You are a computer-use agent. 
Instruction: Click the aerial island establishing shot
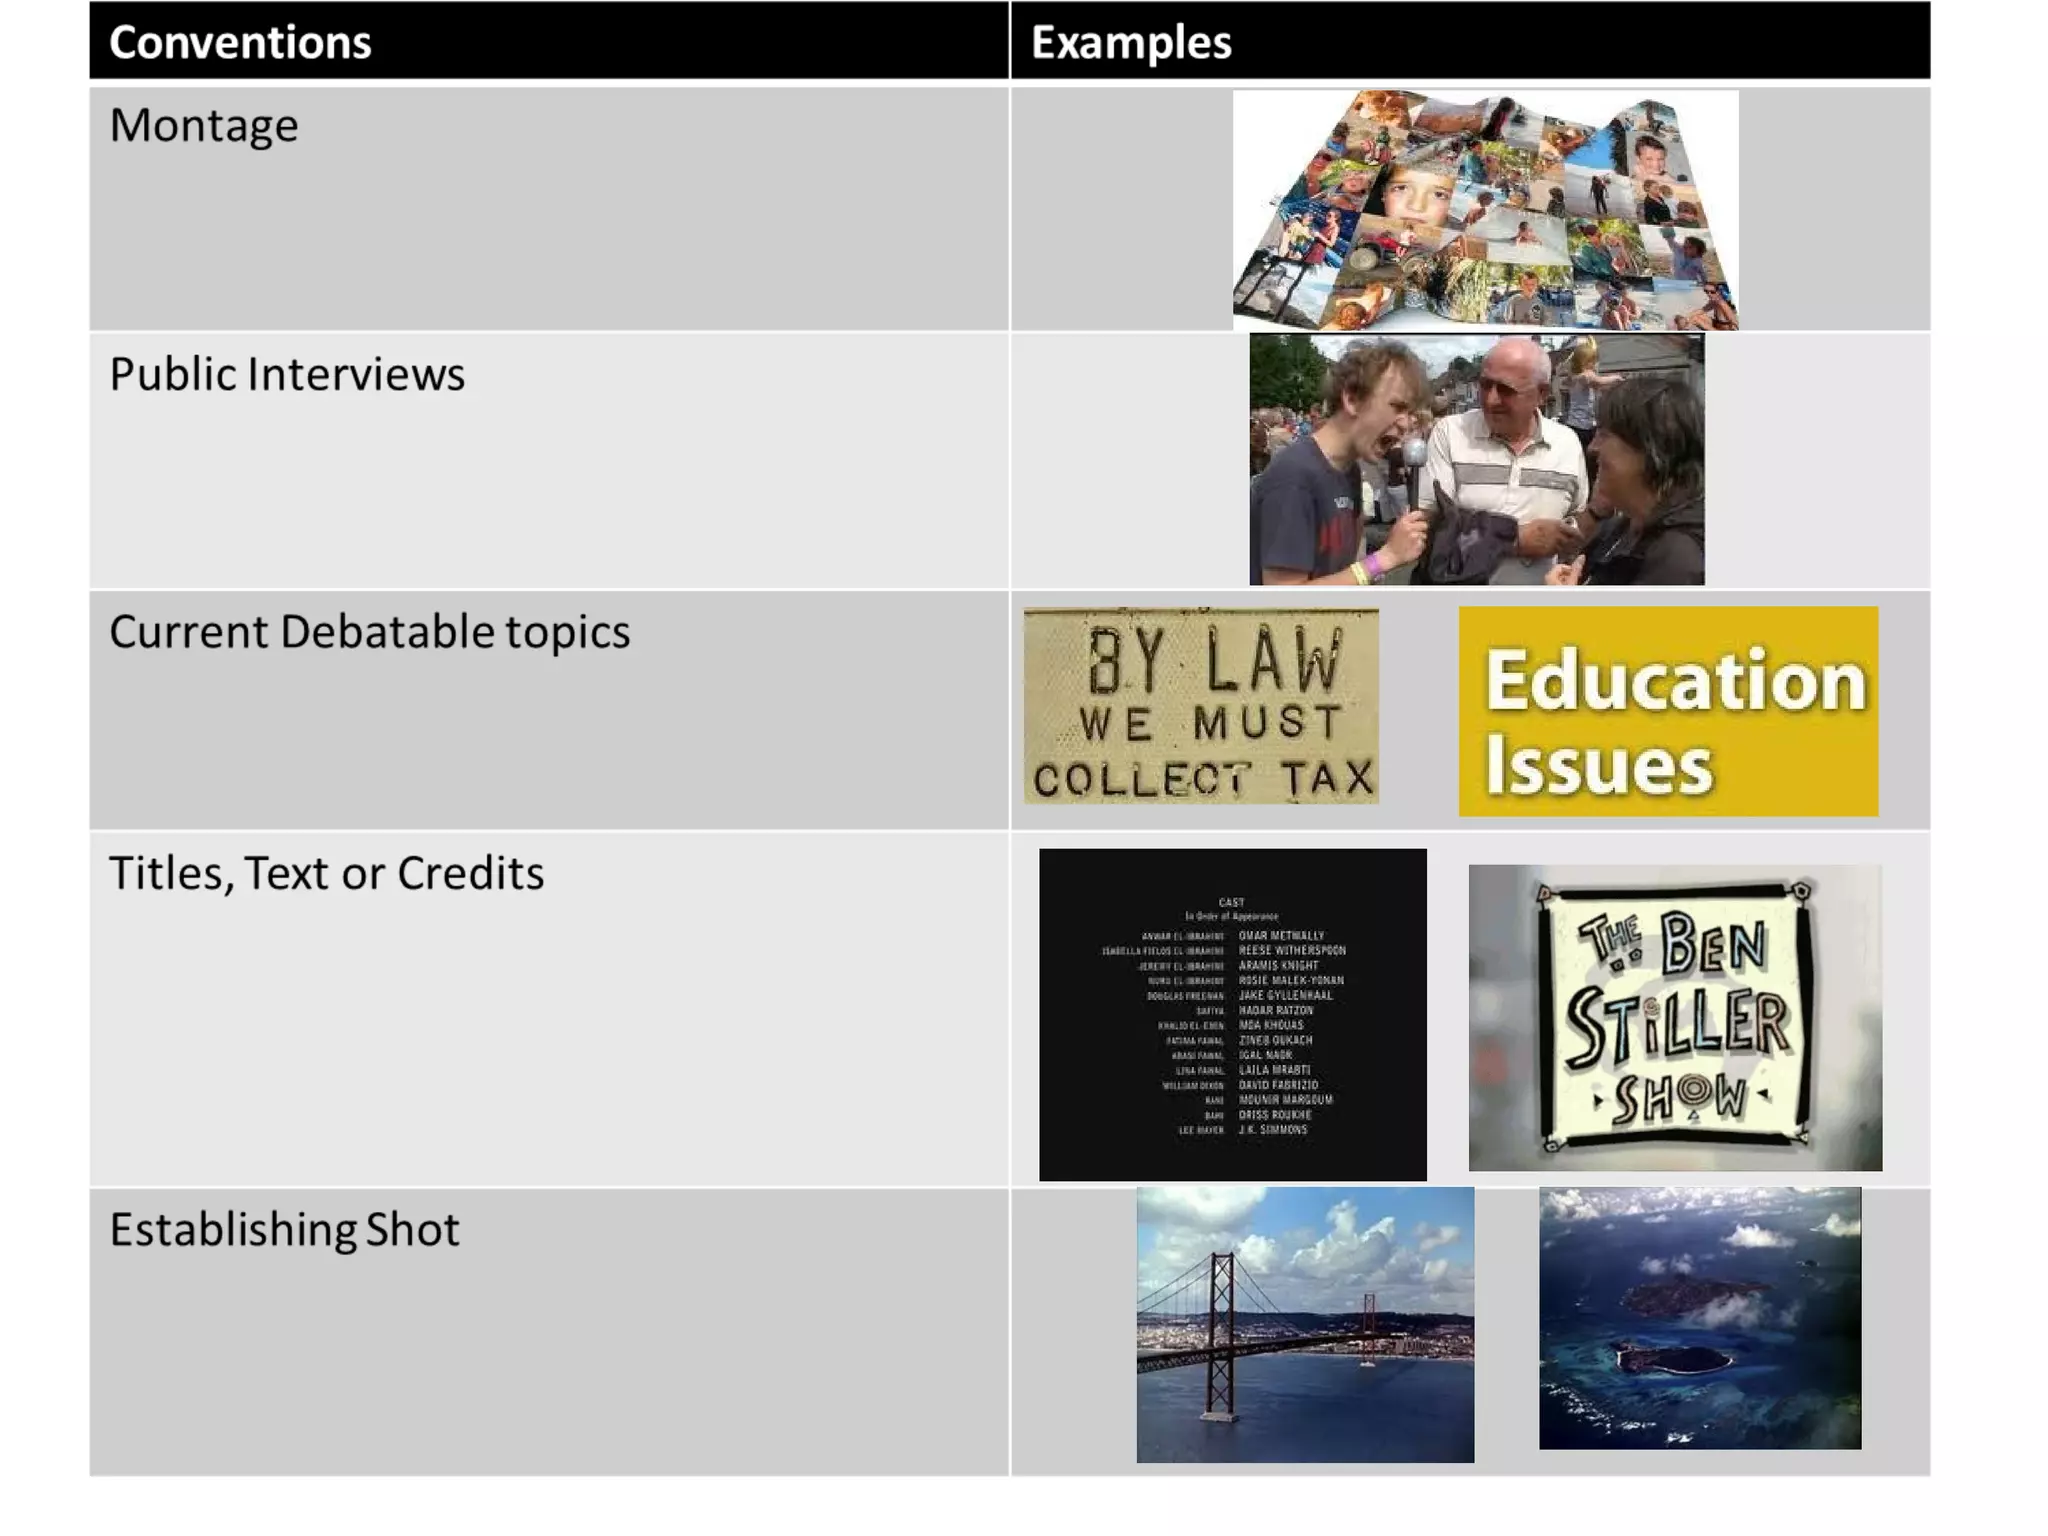click(1700, 1318)
